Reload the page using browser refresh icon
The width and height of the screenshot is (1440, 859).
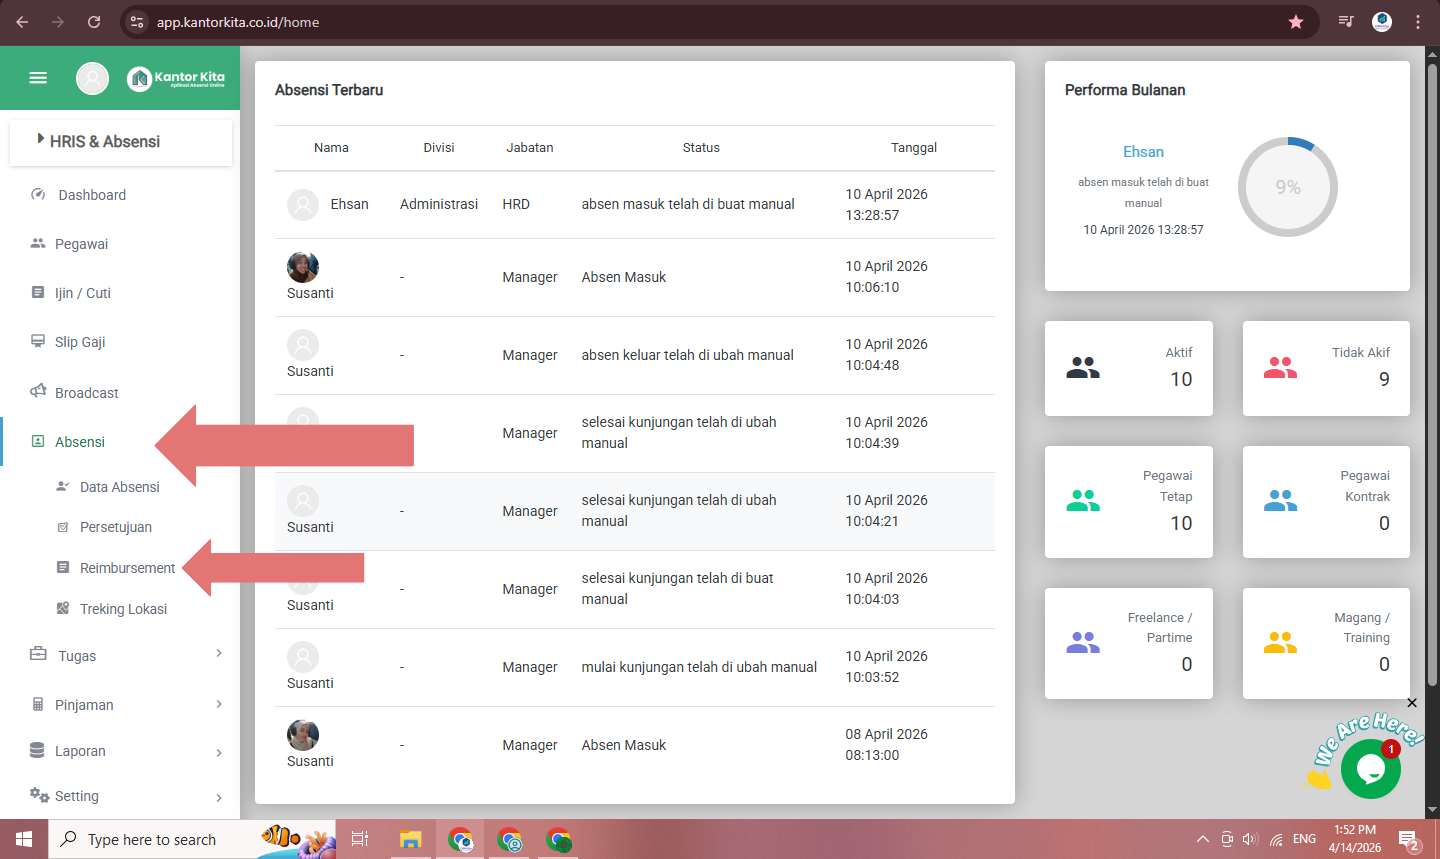pyautogui.click(x=94, y=22)
